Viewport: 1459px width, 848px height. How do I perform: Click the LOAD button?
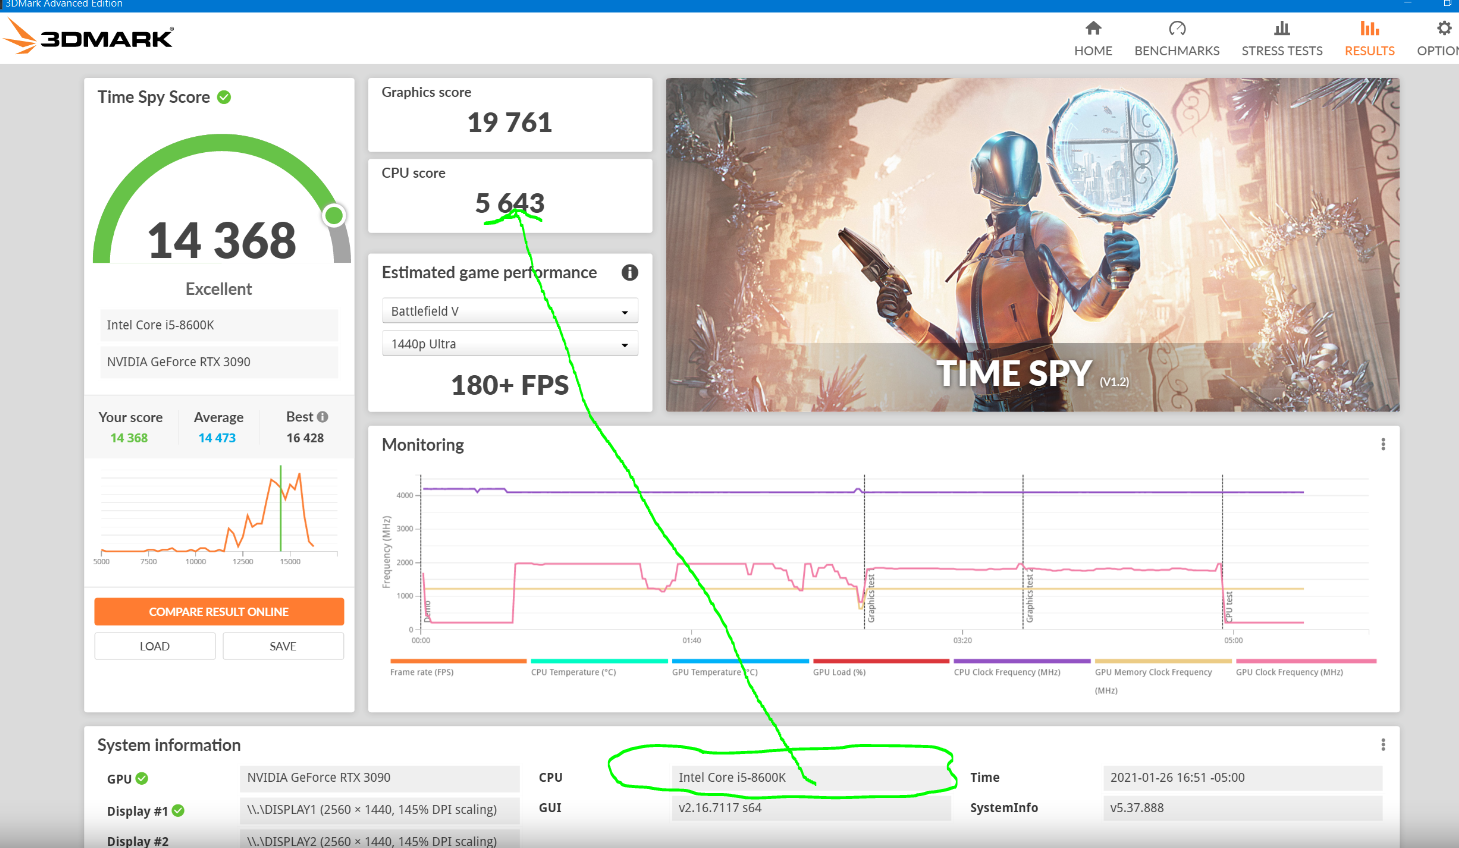pos(155,646)
